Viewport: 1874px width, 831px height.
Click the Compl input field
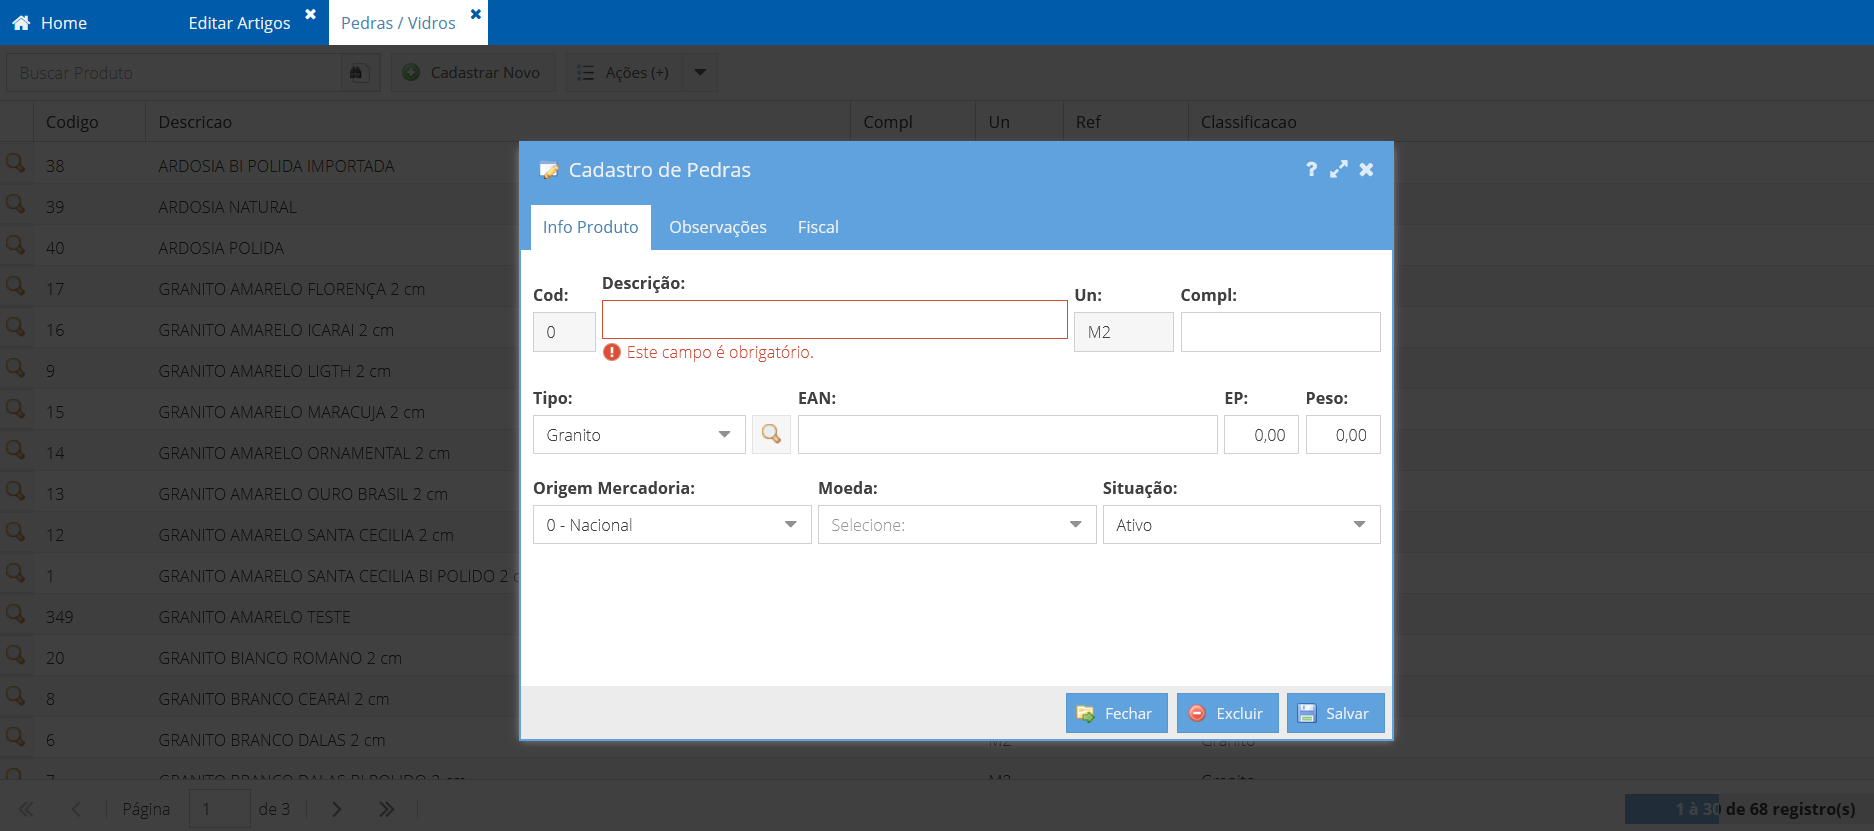(1280, 332)
